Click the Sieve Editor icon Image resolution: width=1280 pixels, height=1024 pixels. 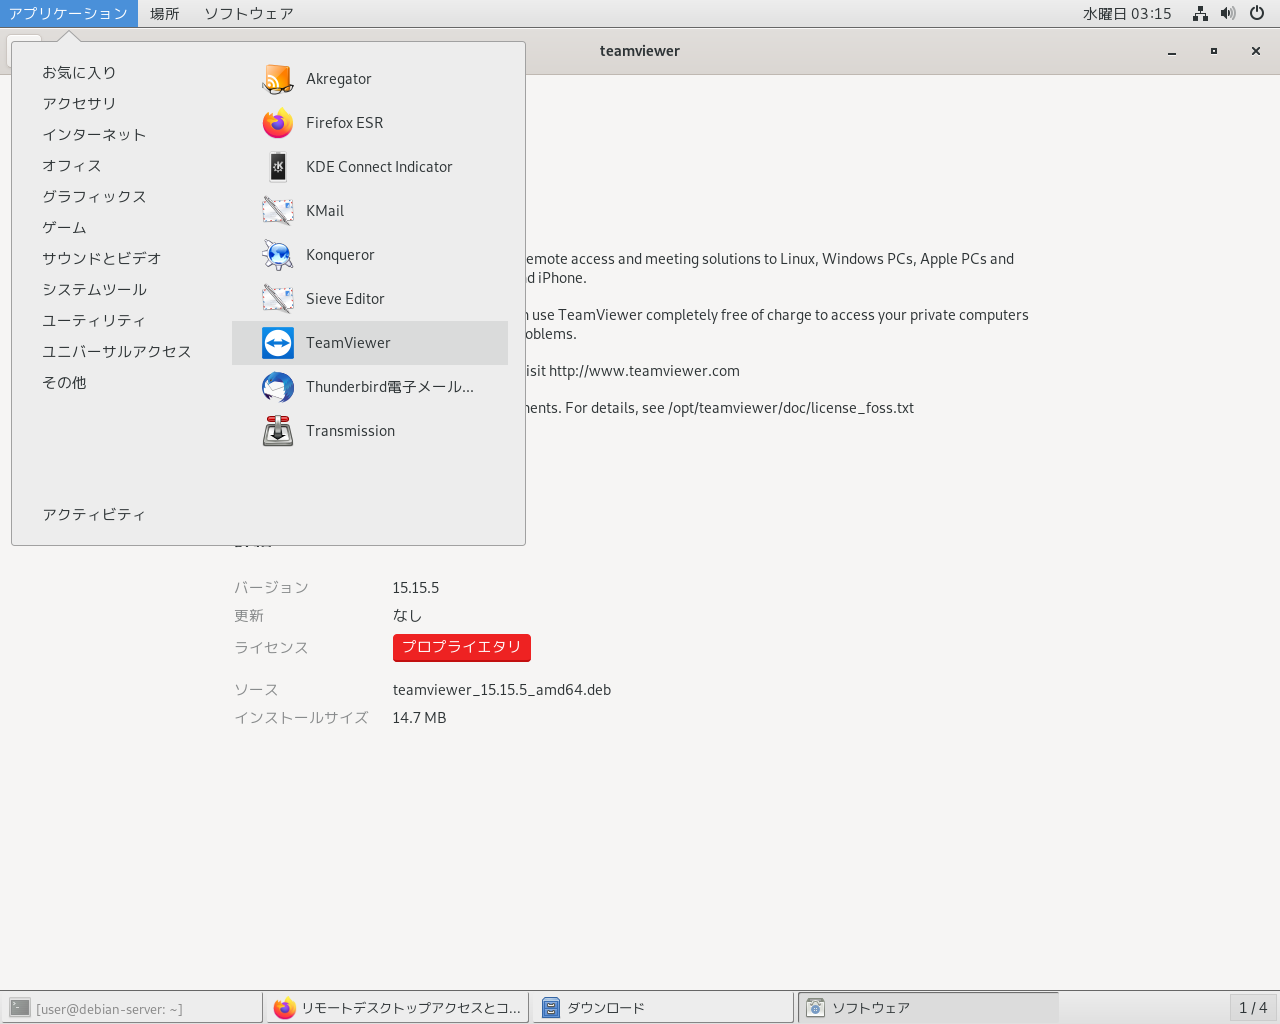click(278, 299)
